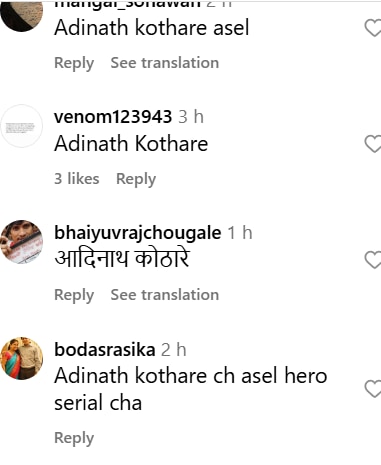Open venom123943's profile picture
Screen dimensions: 381x465
22,126
